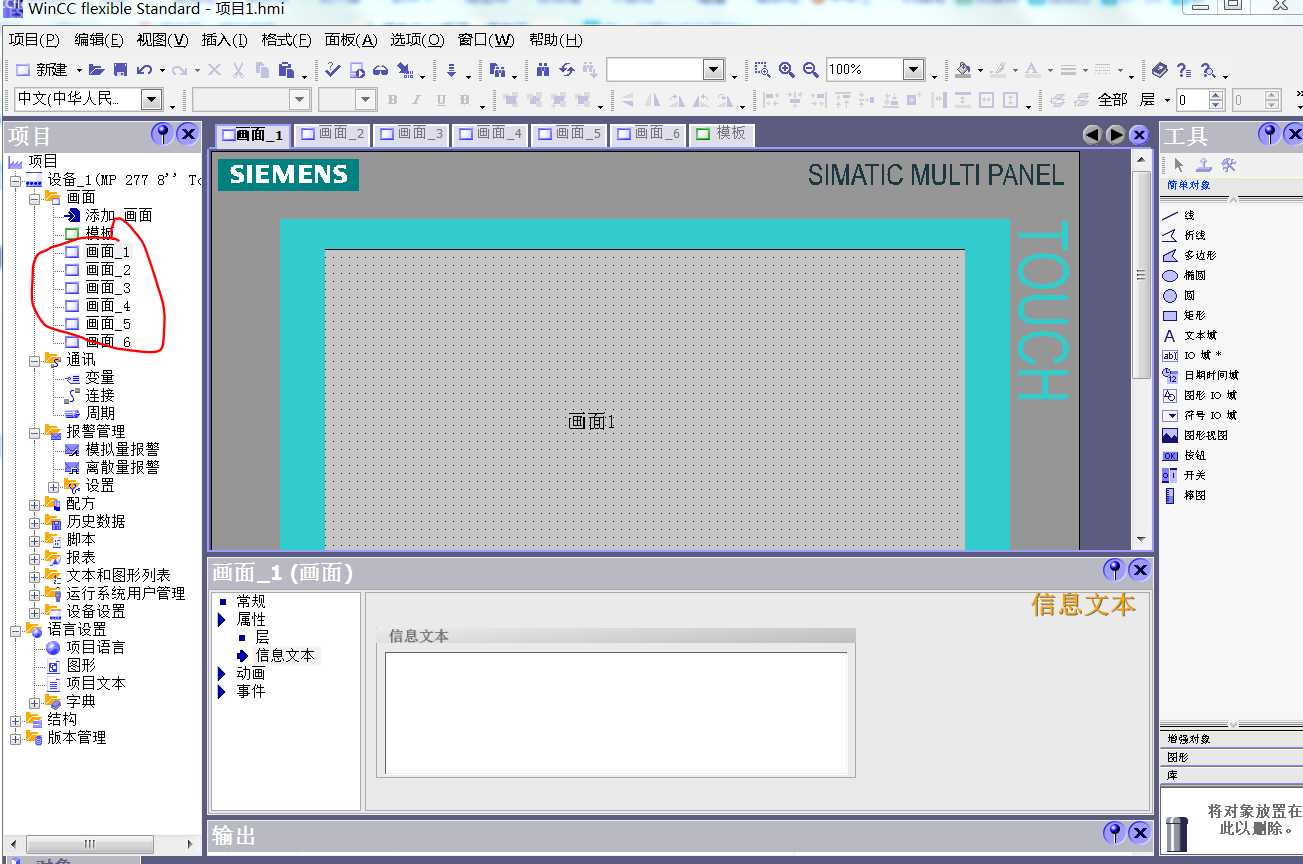Click the Zoom in magnifier icon
The width and height of the screenshot is (1303, 864).
[787, 70]
